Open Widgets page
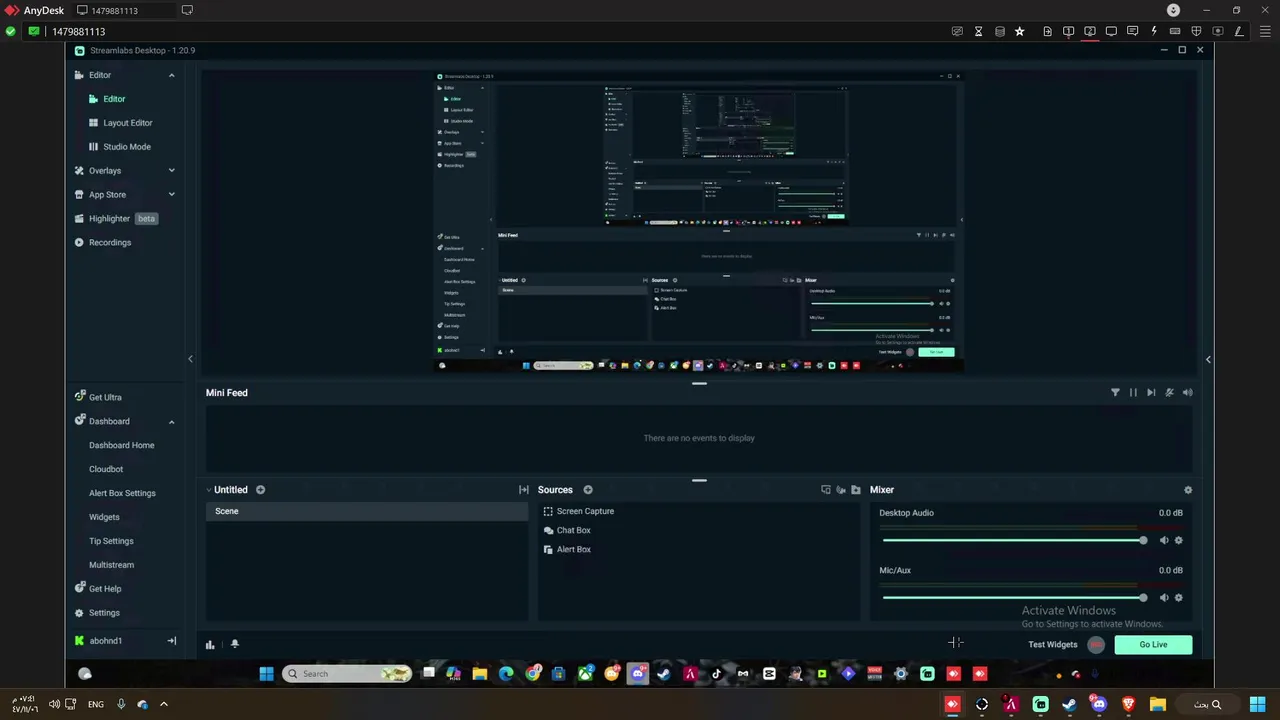Viewport: 1280px width, 720px height. pyautogui.click(x=104, y=517)
